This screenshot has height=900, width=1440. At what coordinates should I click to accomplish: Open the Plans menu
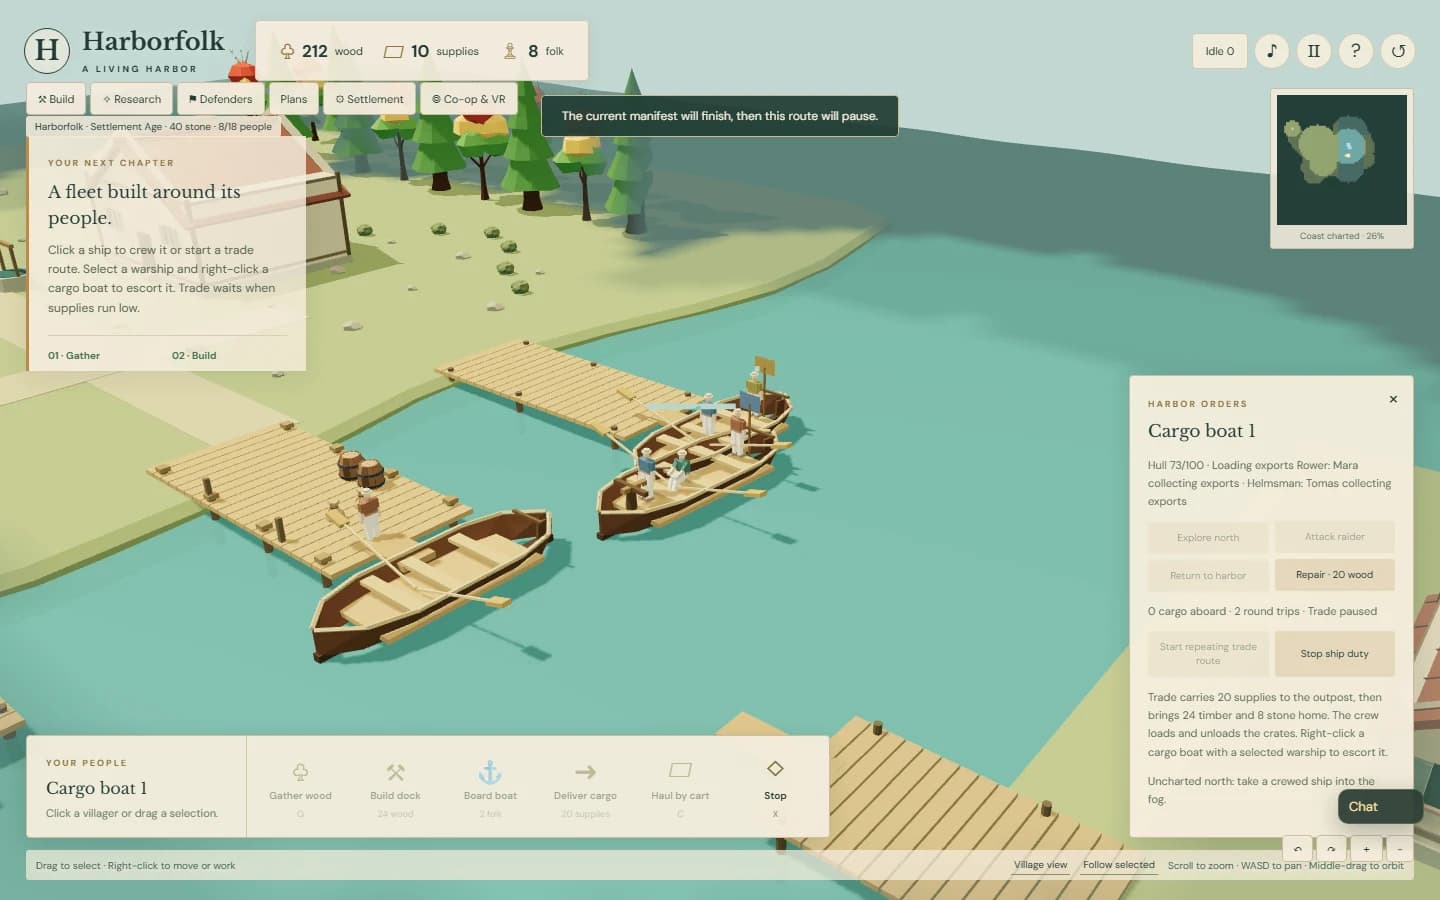294,99
